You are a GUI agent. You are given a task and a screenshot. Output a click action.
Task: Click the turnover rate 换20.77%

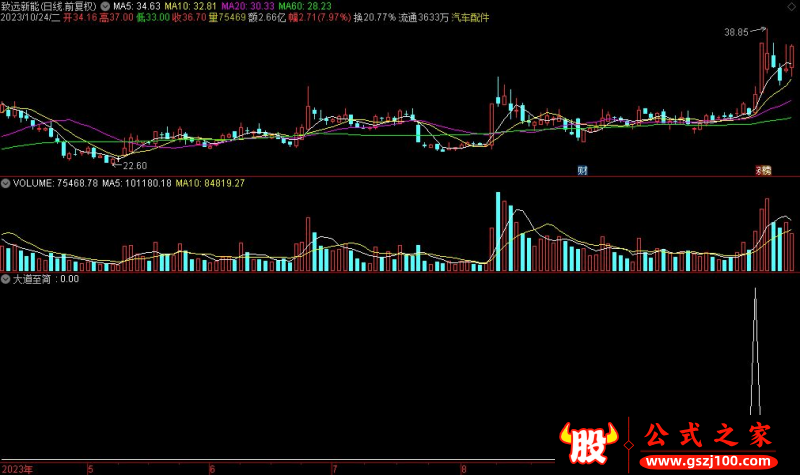click(374, 17)
